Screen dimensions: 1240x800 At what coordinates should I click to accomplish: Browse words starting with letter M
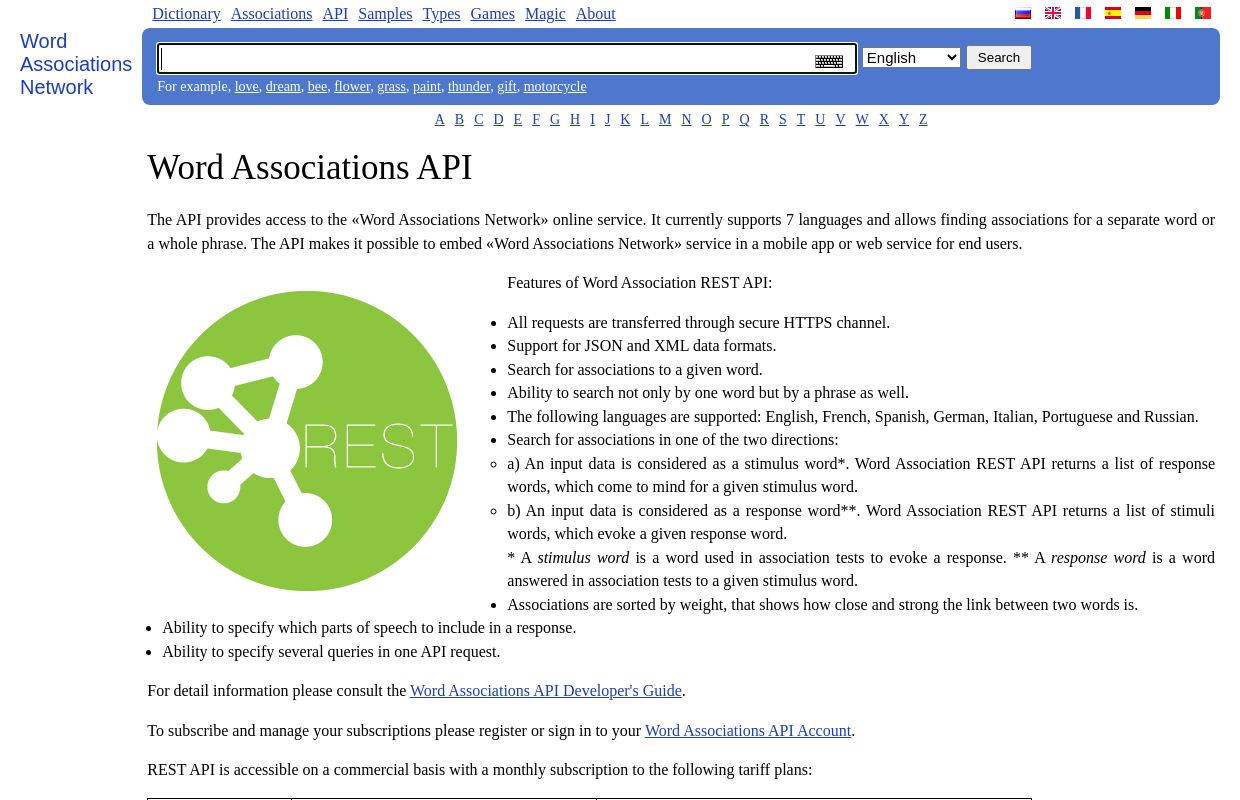pos(665,120)
